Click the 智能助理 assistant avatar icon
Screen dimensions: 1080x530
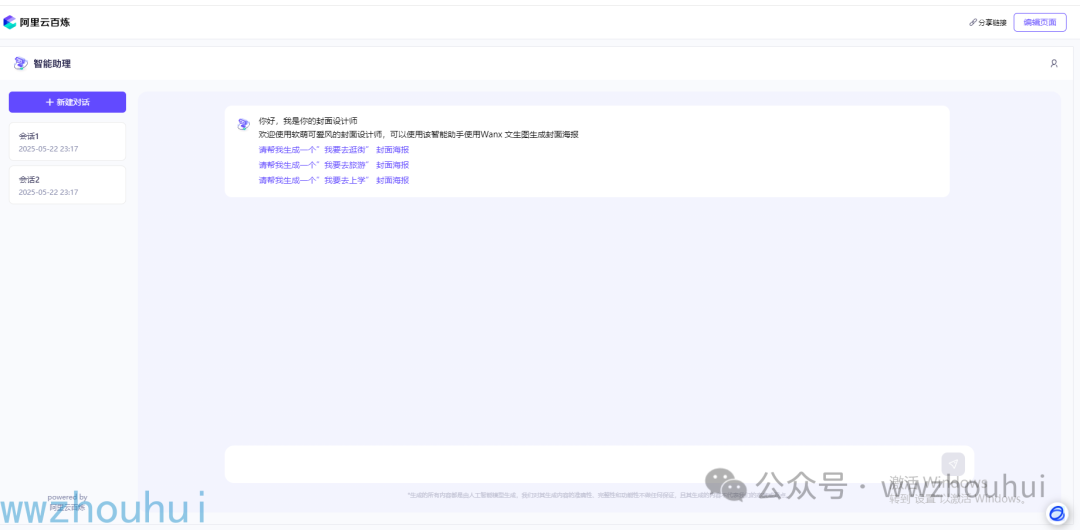[x=21, y=63]
